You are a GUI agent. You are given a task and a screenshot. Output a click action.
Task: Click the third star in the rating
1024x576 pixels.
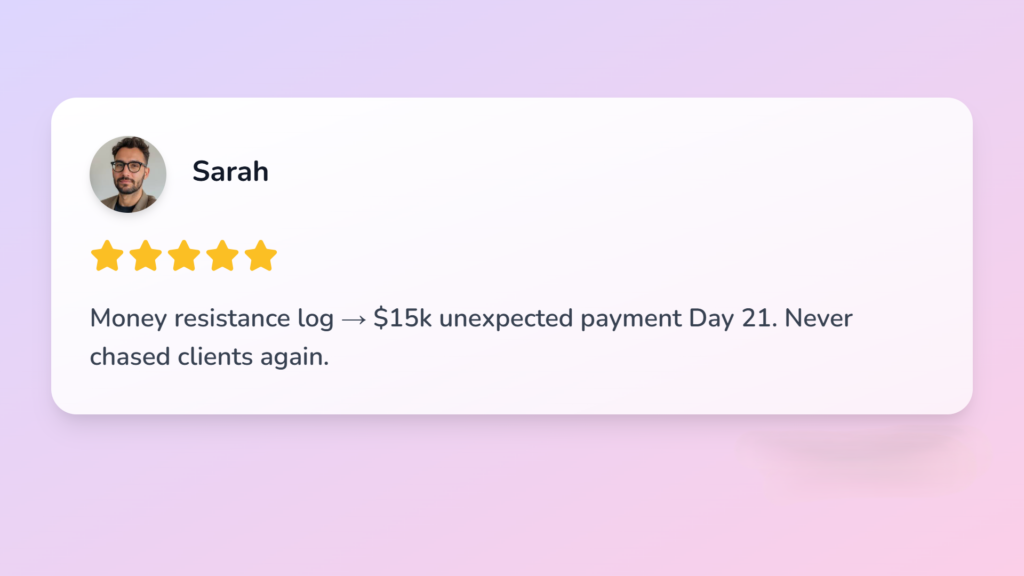point(184,256)
